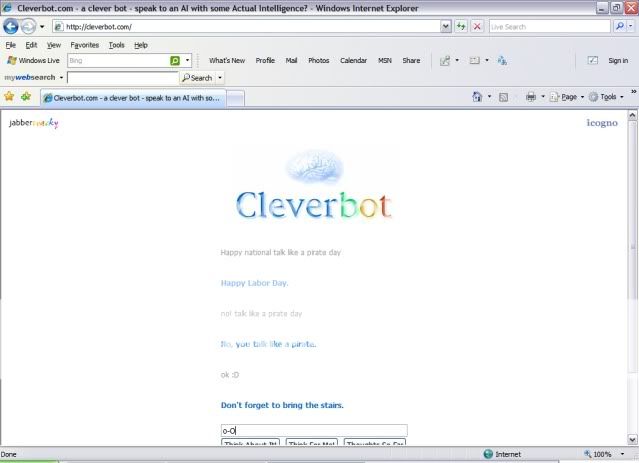Click the Favorites star icon
The image size is (639, 463).
point(9,97)
